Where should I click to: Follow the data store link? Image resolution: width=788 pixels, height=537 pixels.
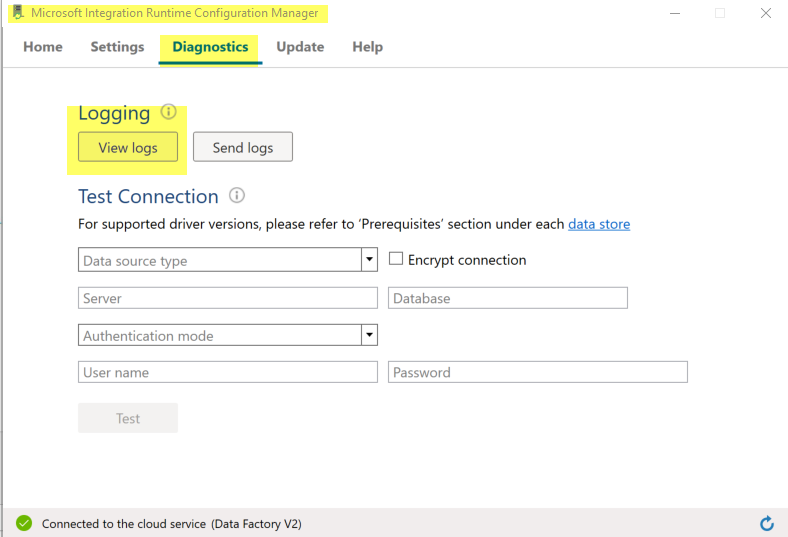599,224
